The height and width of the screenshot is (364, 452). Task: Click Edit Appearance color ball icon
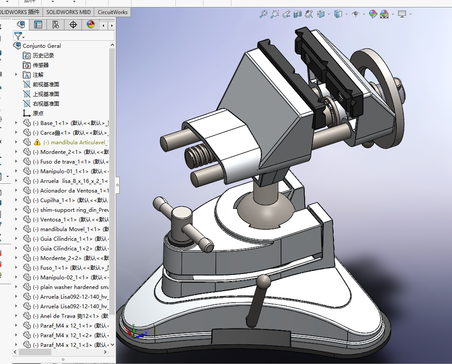[x=373, y=14]
